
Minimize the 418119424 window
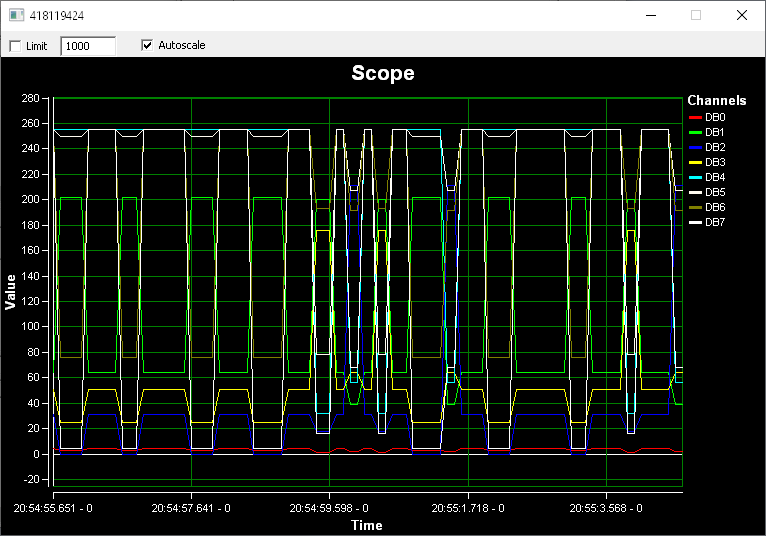tap(651, 15)
